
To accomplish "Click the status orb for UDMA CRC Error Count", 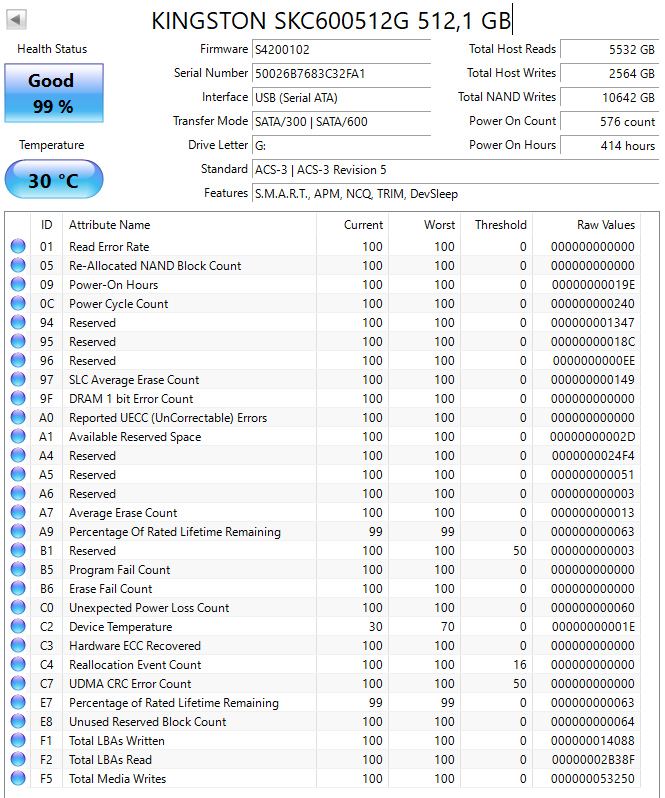I will 18,684.
